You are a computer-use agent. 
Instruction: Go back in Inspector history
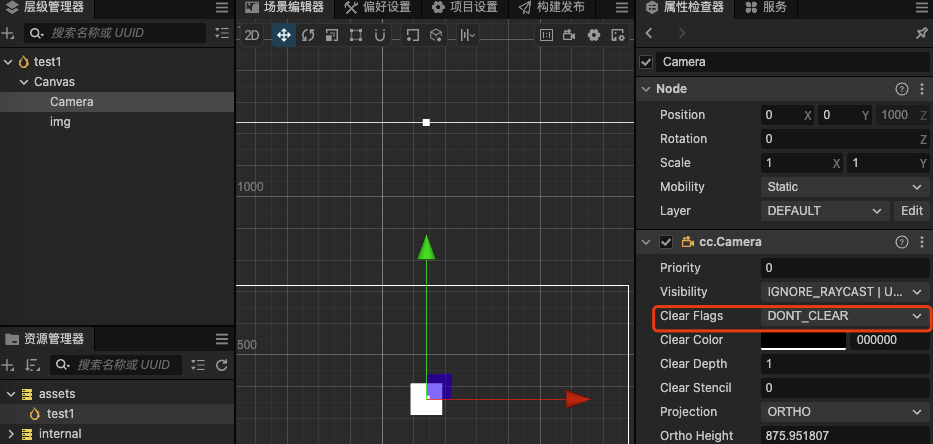[649, 33]
